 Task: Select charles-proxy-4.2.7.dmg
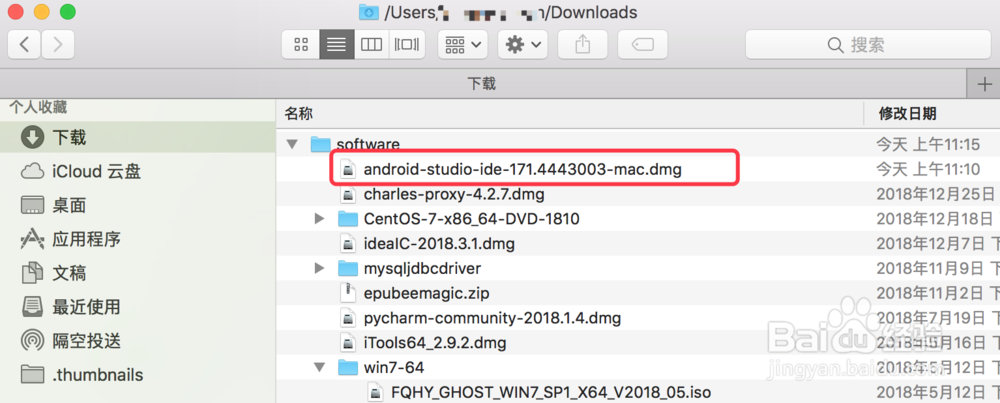tap(453, 194)
